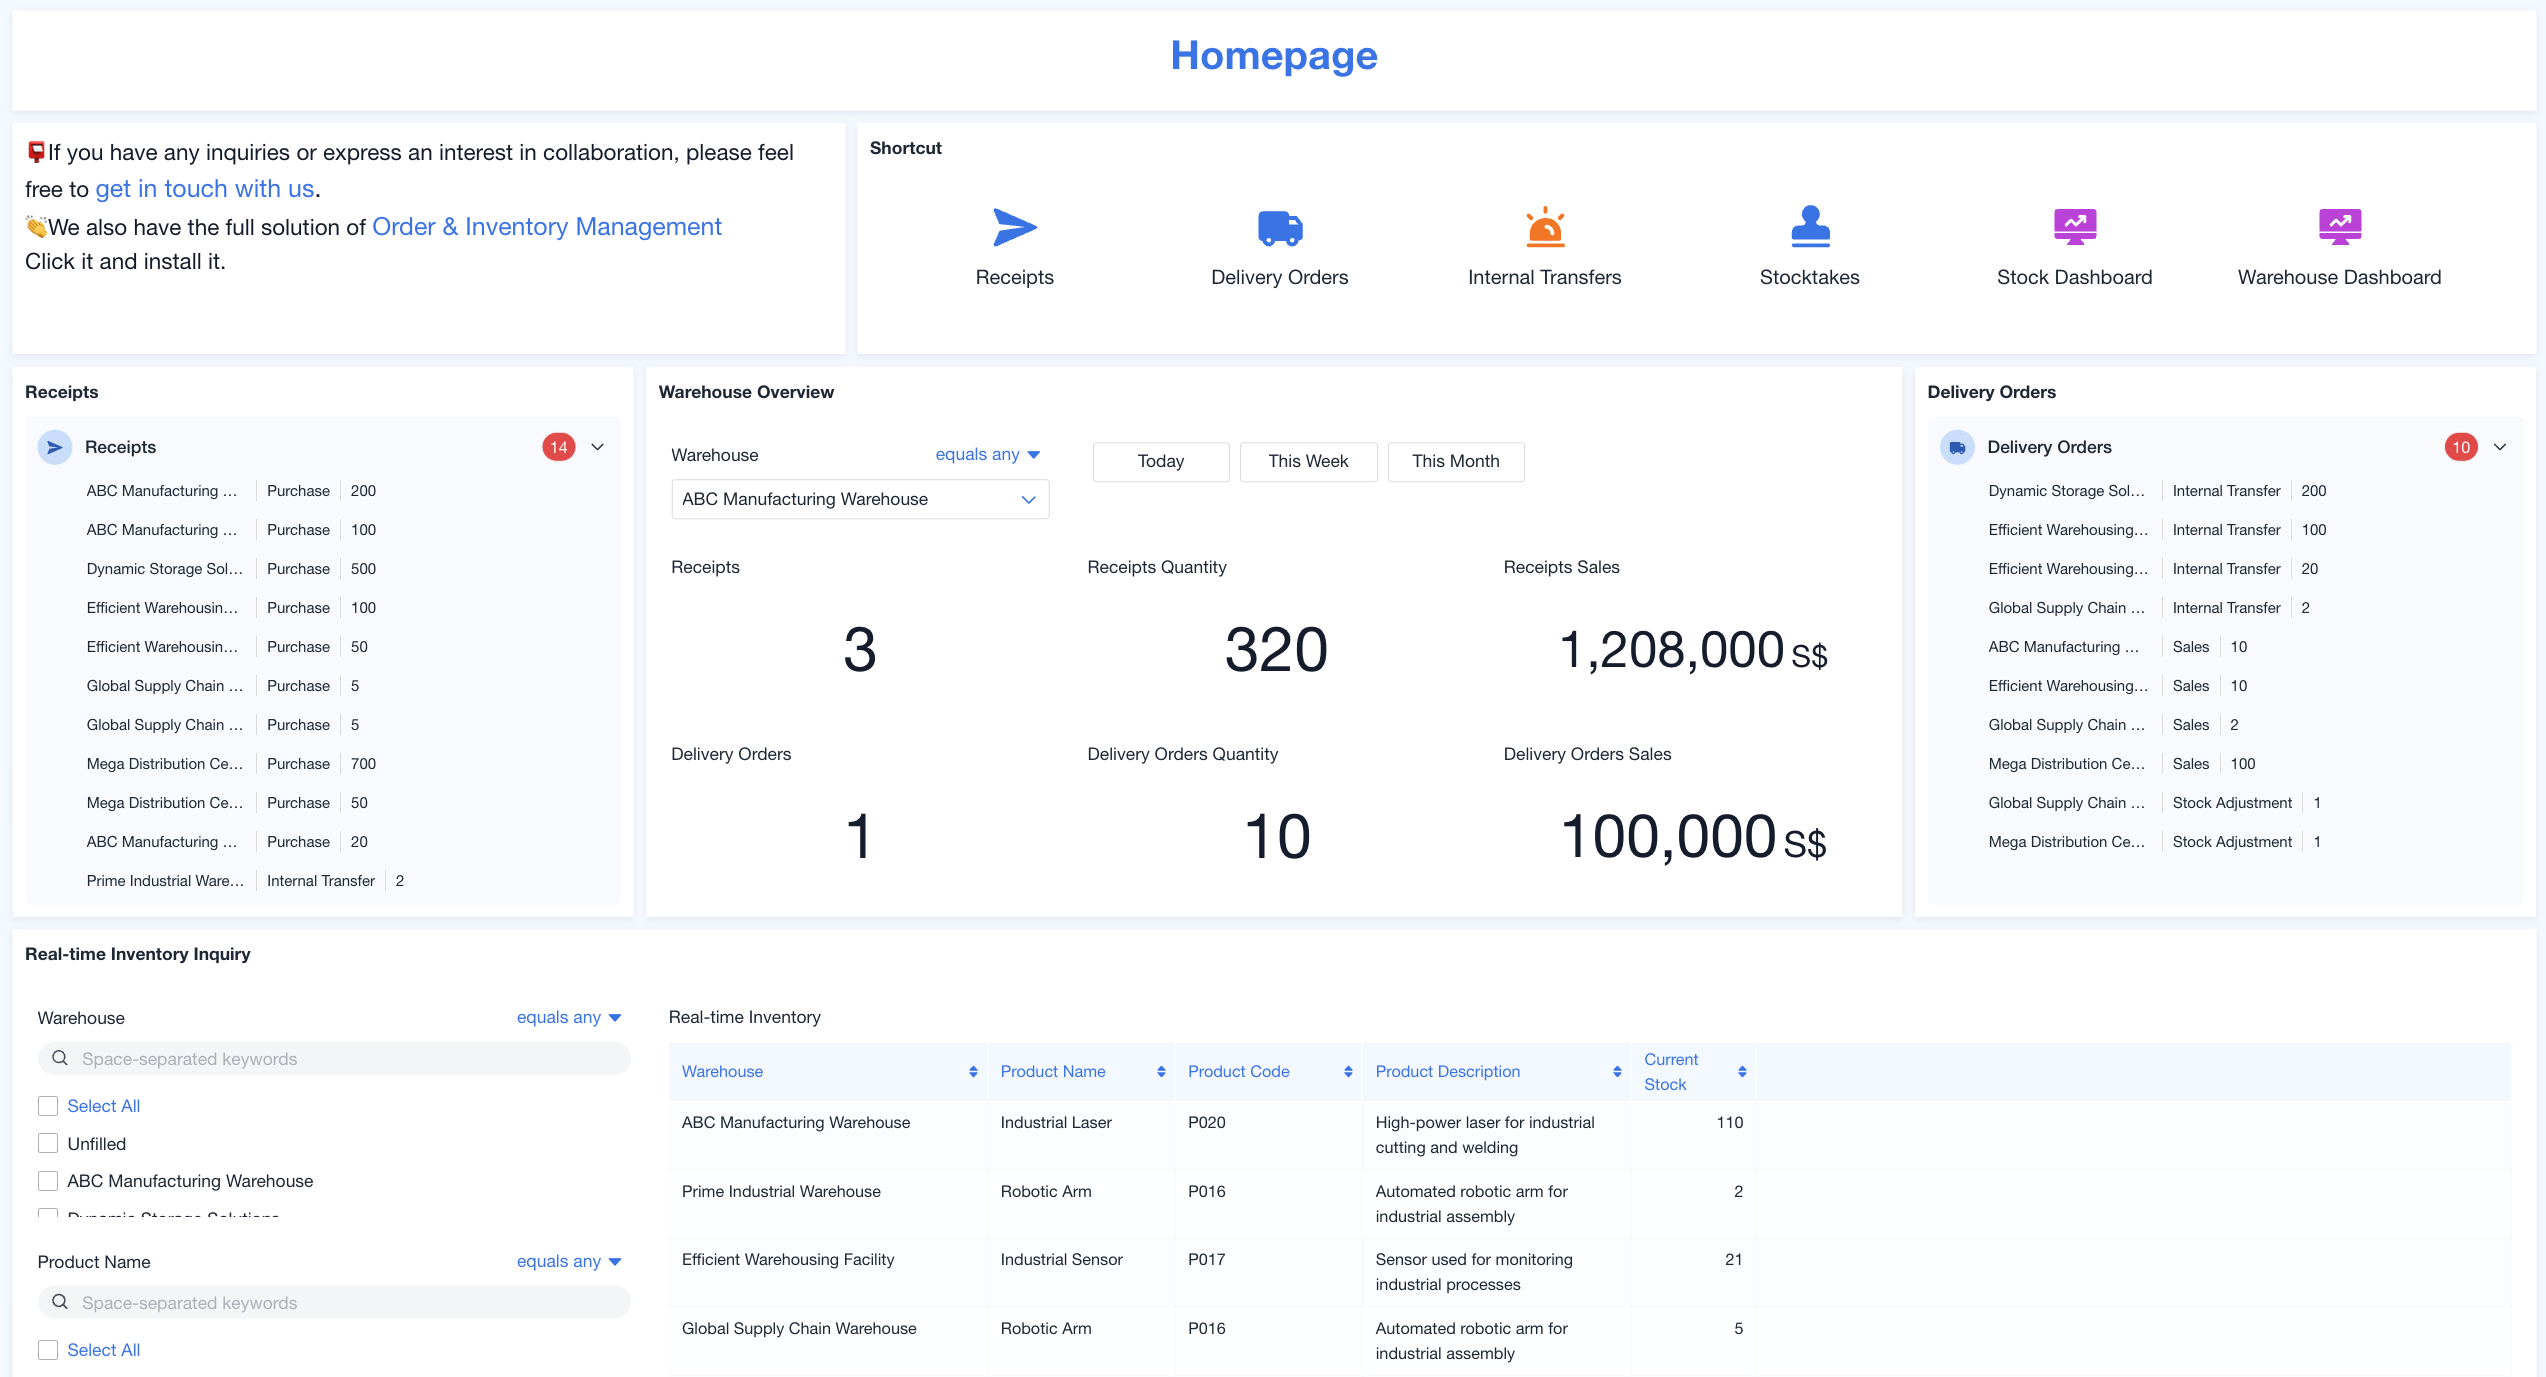The image size is (2546, 1377).
Task: Open the Stocktakes stamp shortcut icon
Action: [1809, 227]
